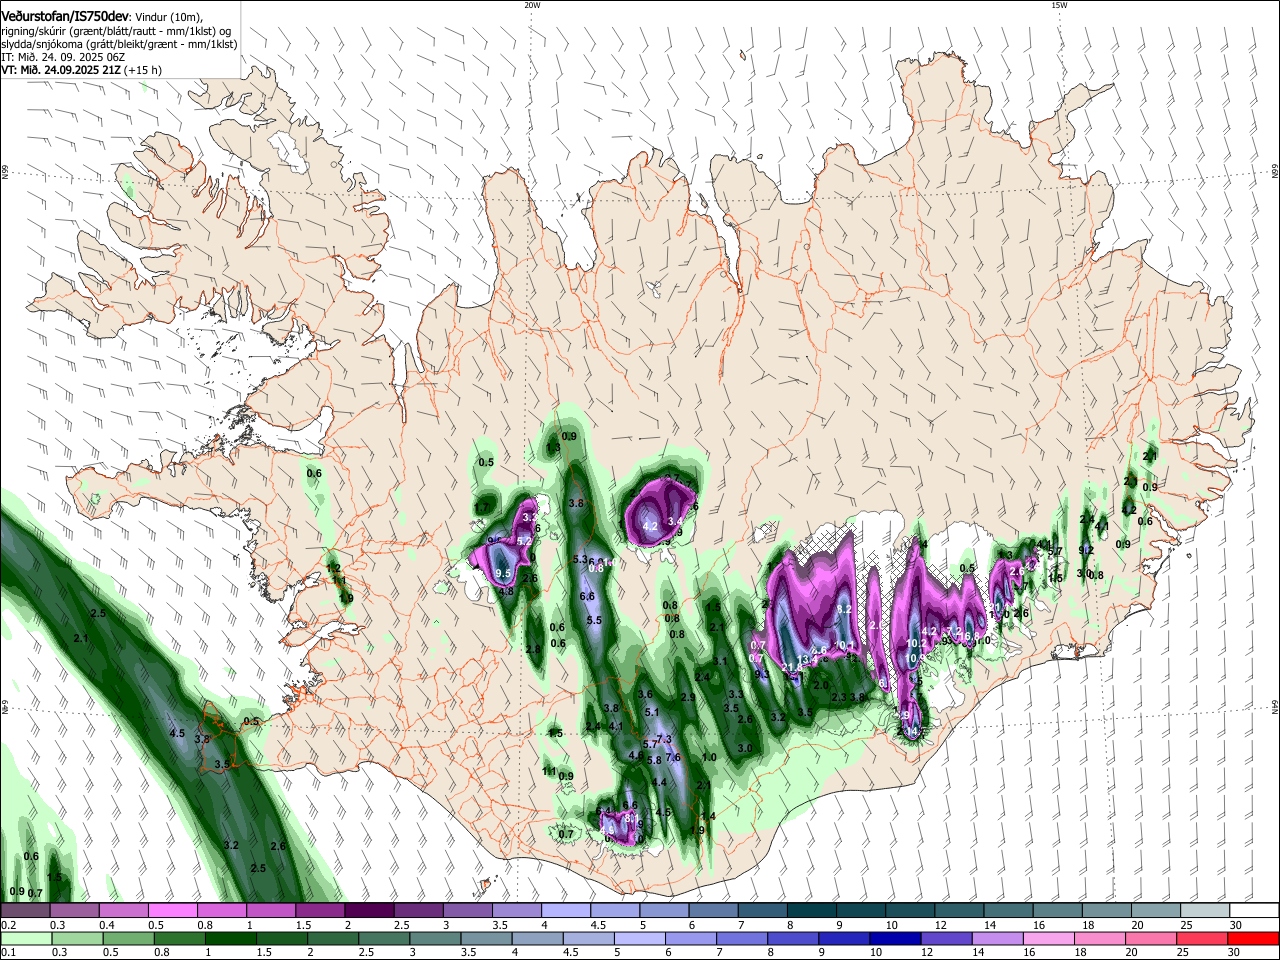Click lower legend swatch between 6 and 7

[690, 938]
